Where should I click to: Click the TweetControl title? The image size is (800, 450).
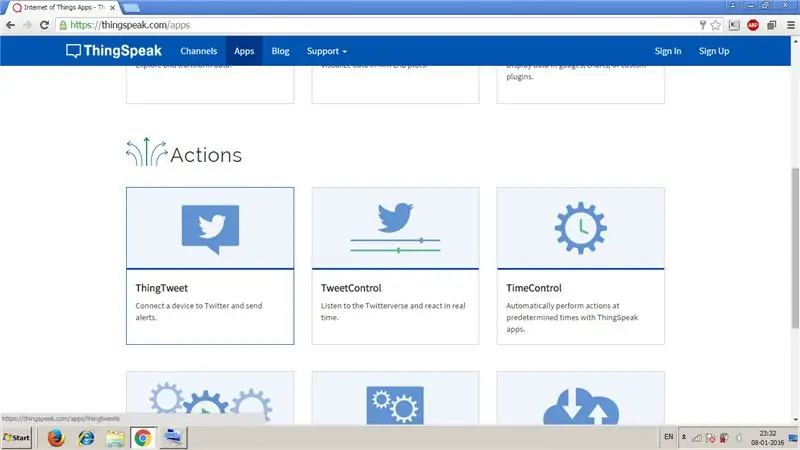pyautogui.click(x=351, y=288)
